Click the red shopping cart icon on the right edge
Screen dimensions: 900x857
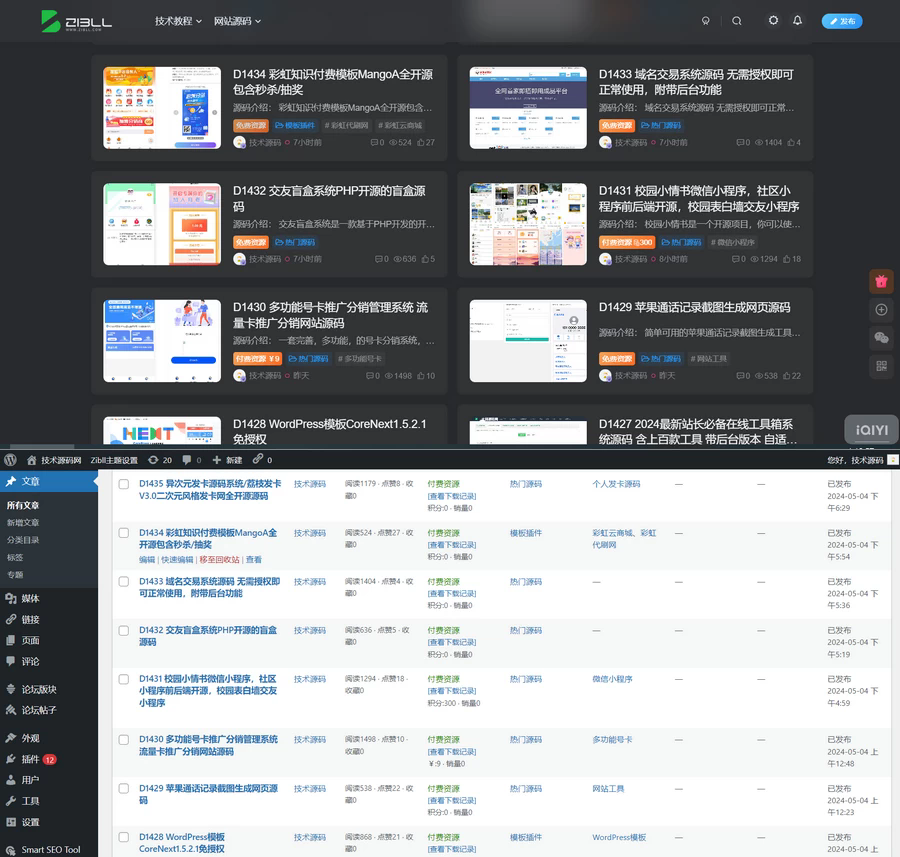(881, 282)
